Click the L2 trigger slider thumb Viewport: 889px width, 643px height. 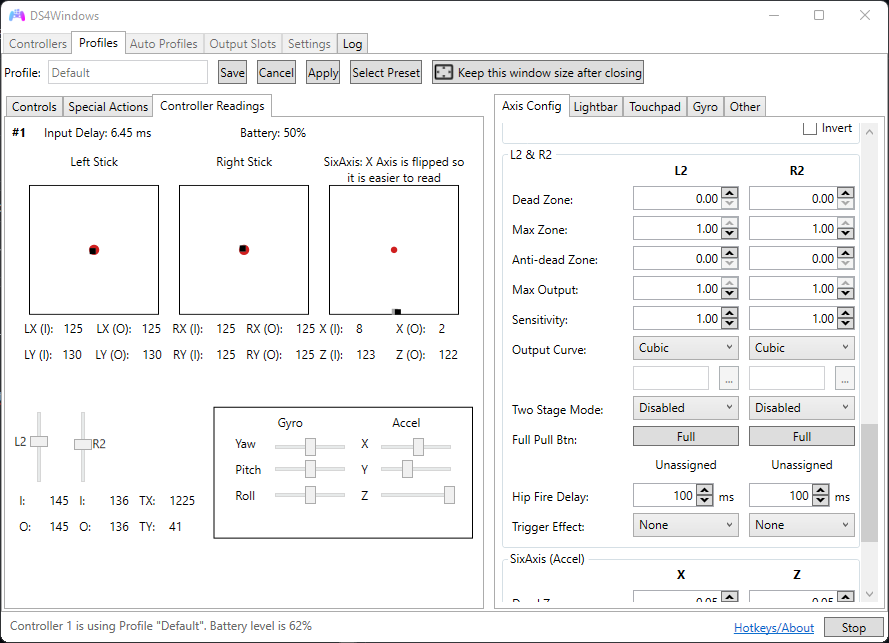point(39,441)
